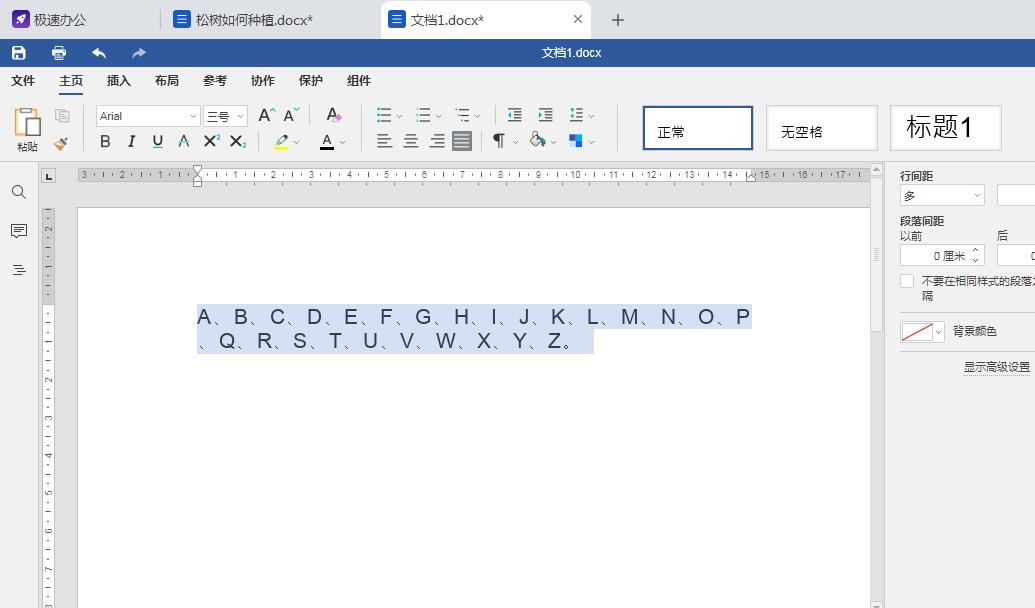Close the 文档1.docx tab
The image size is (1035, 608).
(578, 19)
